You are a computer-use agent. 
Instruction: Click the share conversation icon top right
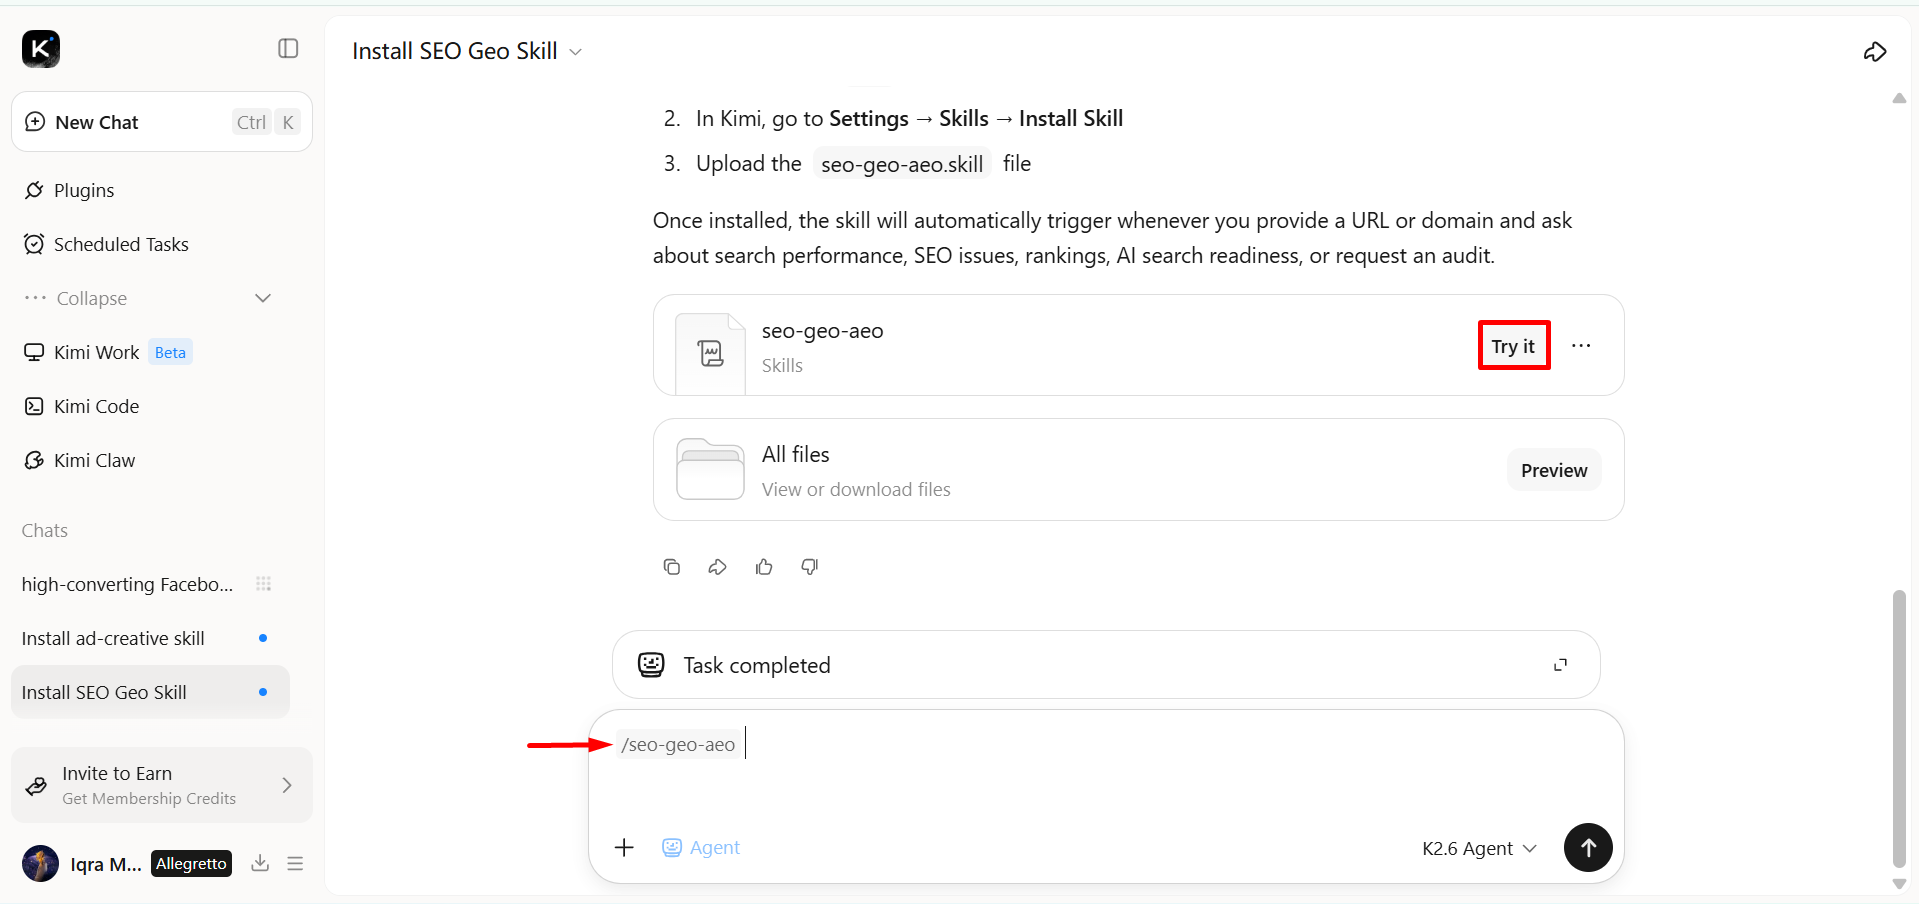1875,52
